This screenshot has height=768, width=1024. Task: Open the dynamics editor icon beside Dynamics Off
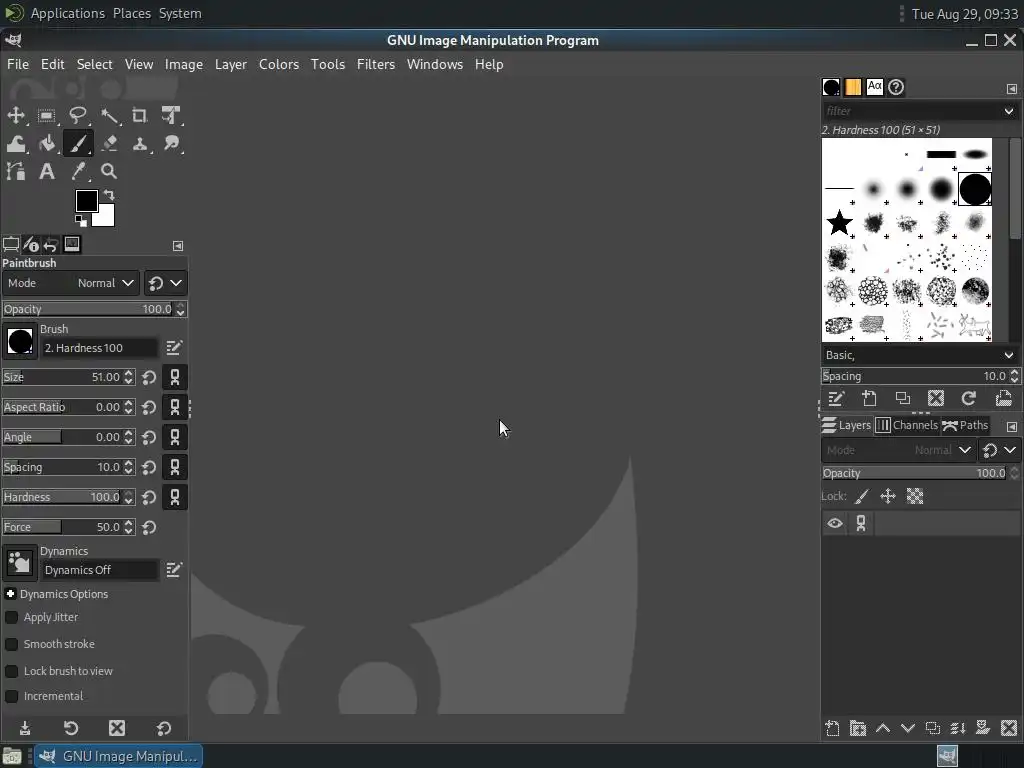pyautogui.click(x=174, y=570)
